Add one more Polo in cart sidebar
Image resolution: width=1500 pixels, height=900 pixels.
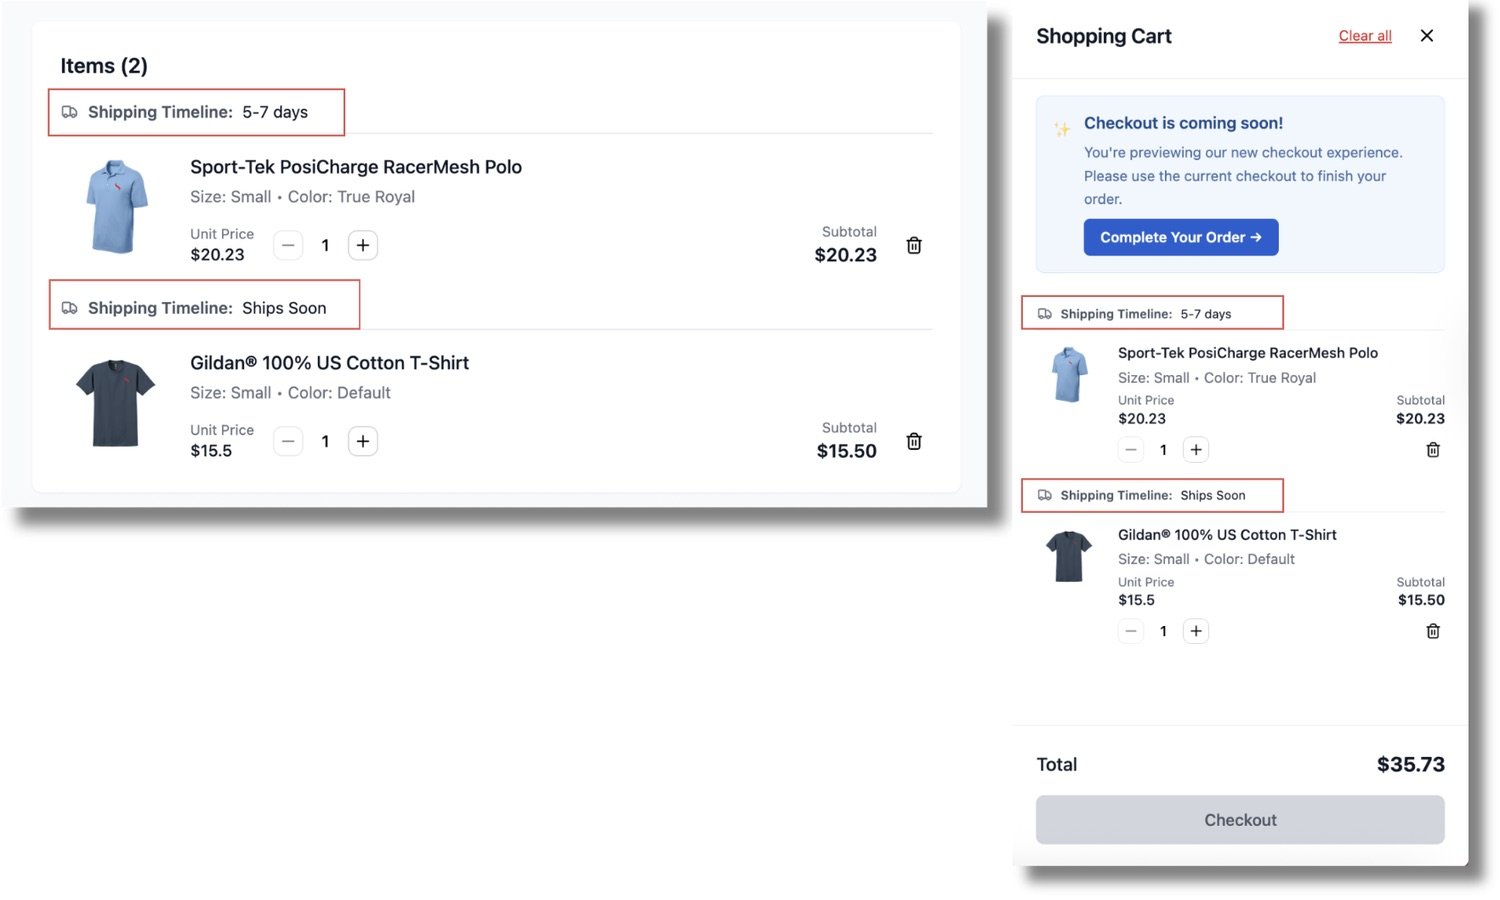tap(1196, 450)
